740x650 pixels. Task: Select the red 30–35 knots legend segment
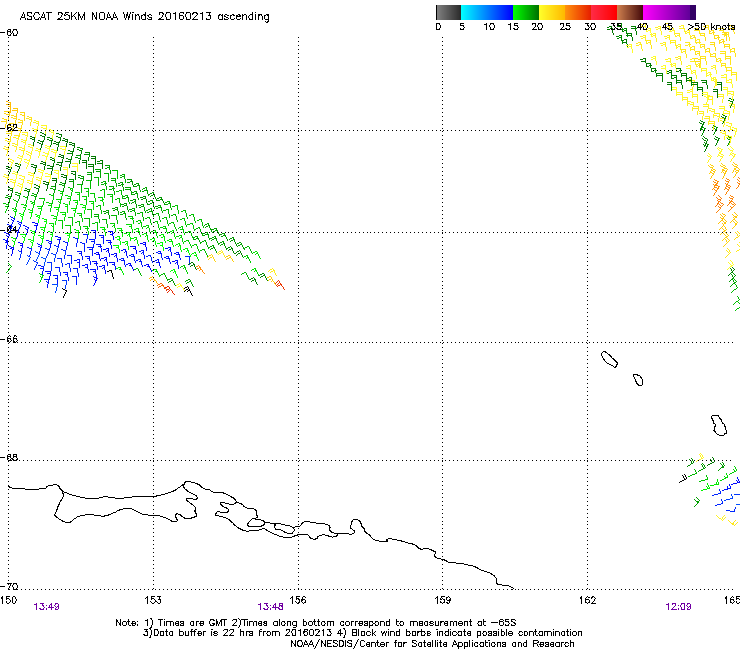pyautogui.click(x=604, y=12)
